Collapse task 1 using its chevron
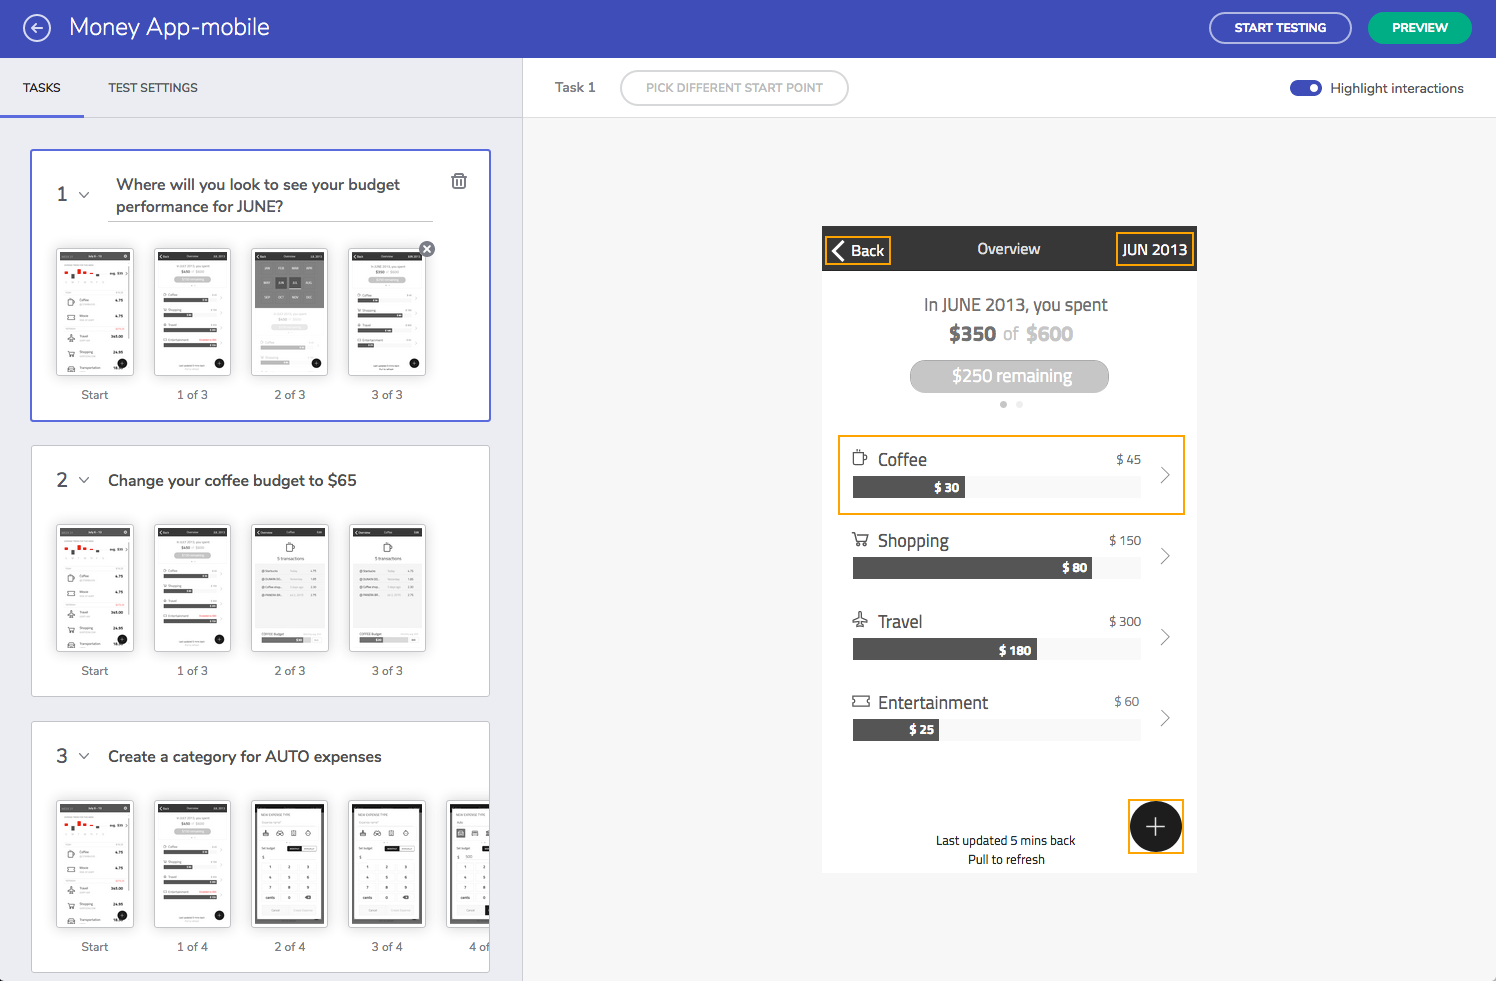The height and width of the screenshot is (981, 1496). pyautogui.click(x=84, y=194)
